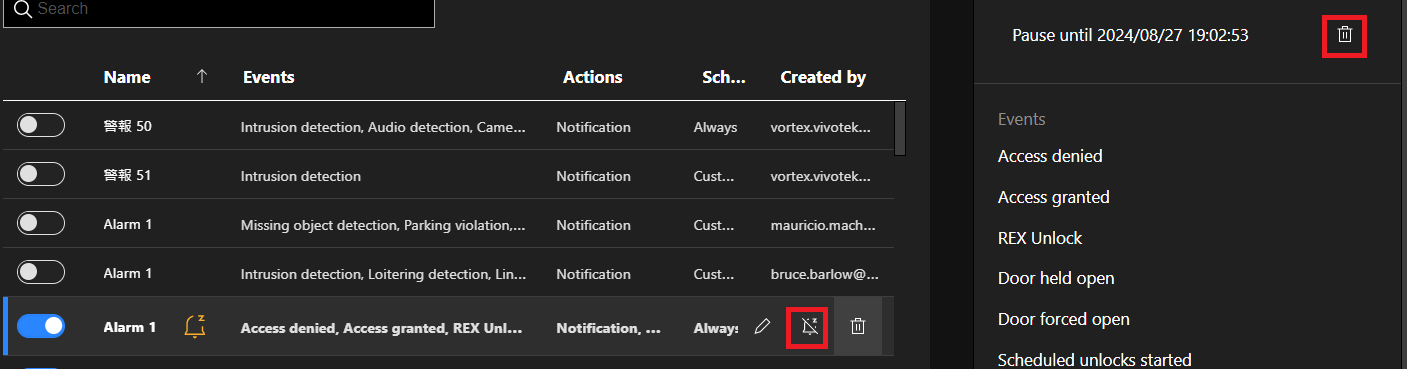1407x369 pixels.
Task: Select Access denied in the Events list
Action: click(x=1050, y=156)
